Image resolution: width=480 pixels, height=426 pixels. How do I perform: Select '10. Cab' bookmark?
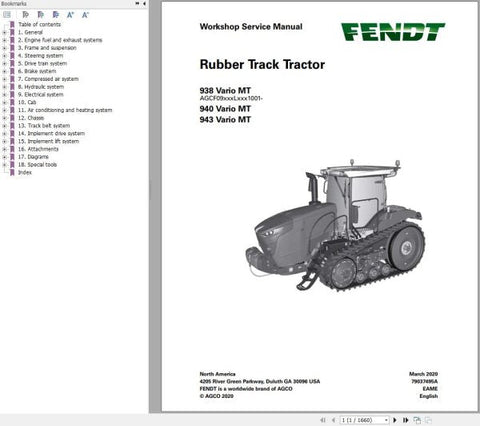click(x=27, y=102)
